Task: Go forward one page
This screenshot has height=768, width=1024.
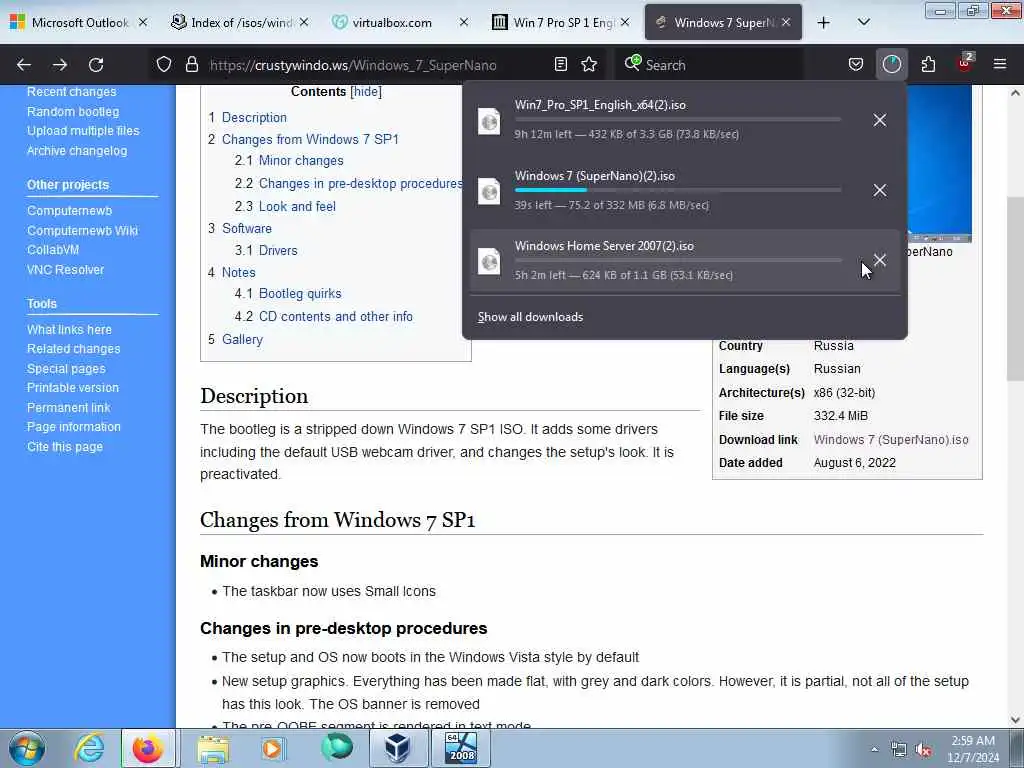Action: (60, 65)
